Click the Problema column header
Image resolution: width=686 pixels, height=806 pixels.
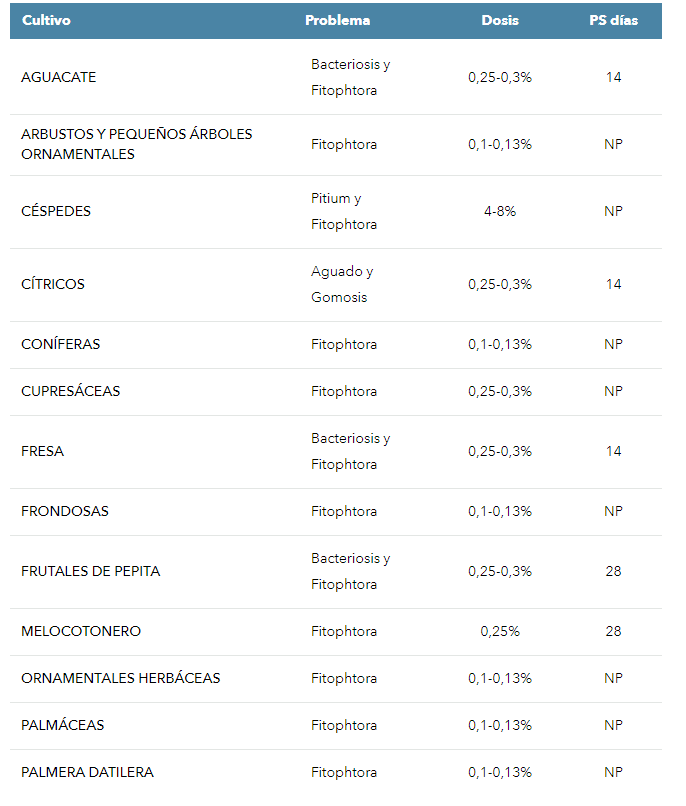(338, 21)
